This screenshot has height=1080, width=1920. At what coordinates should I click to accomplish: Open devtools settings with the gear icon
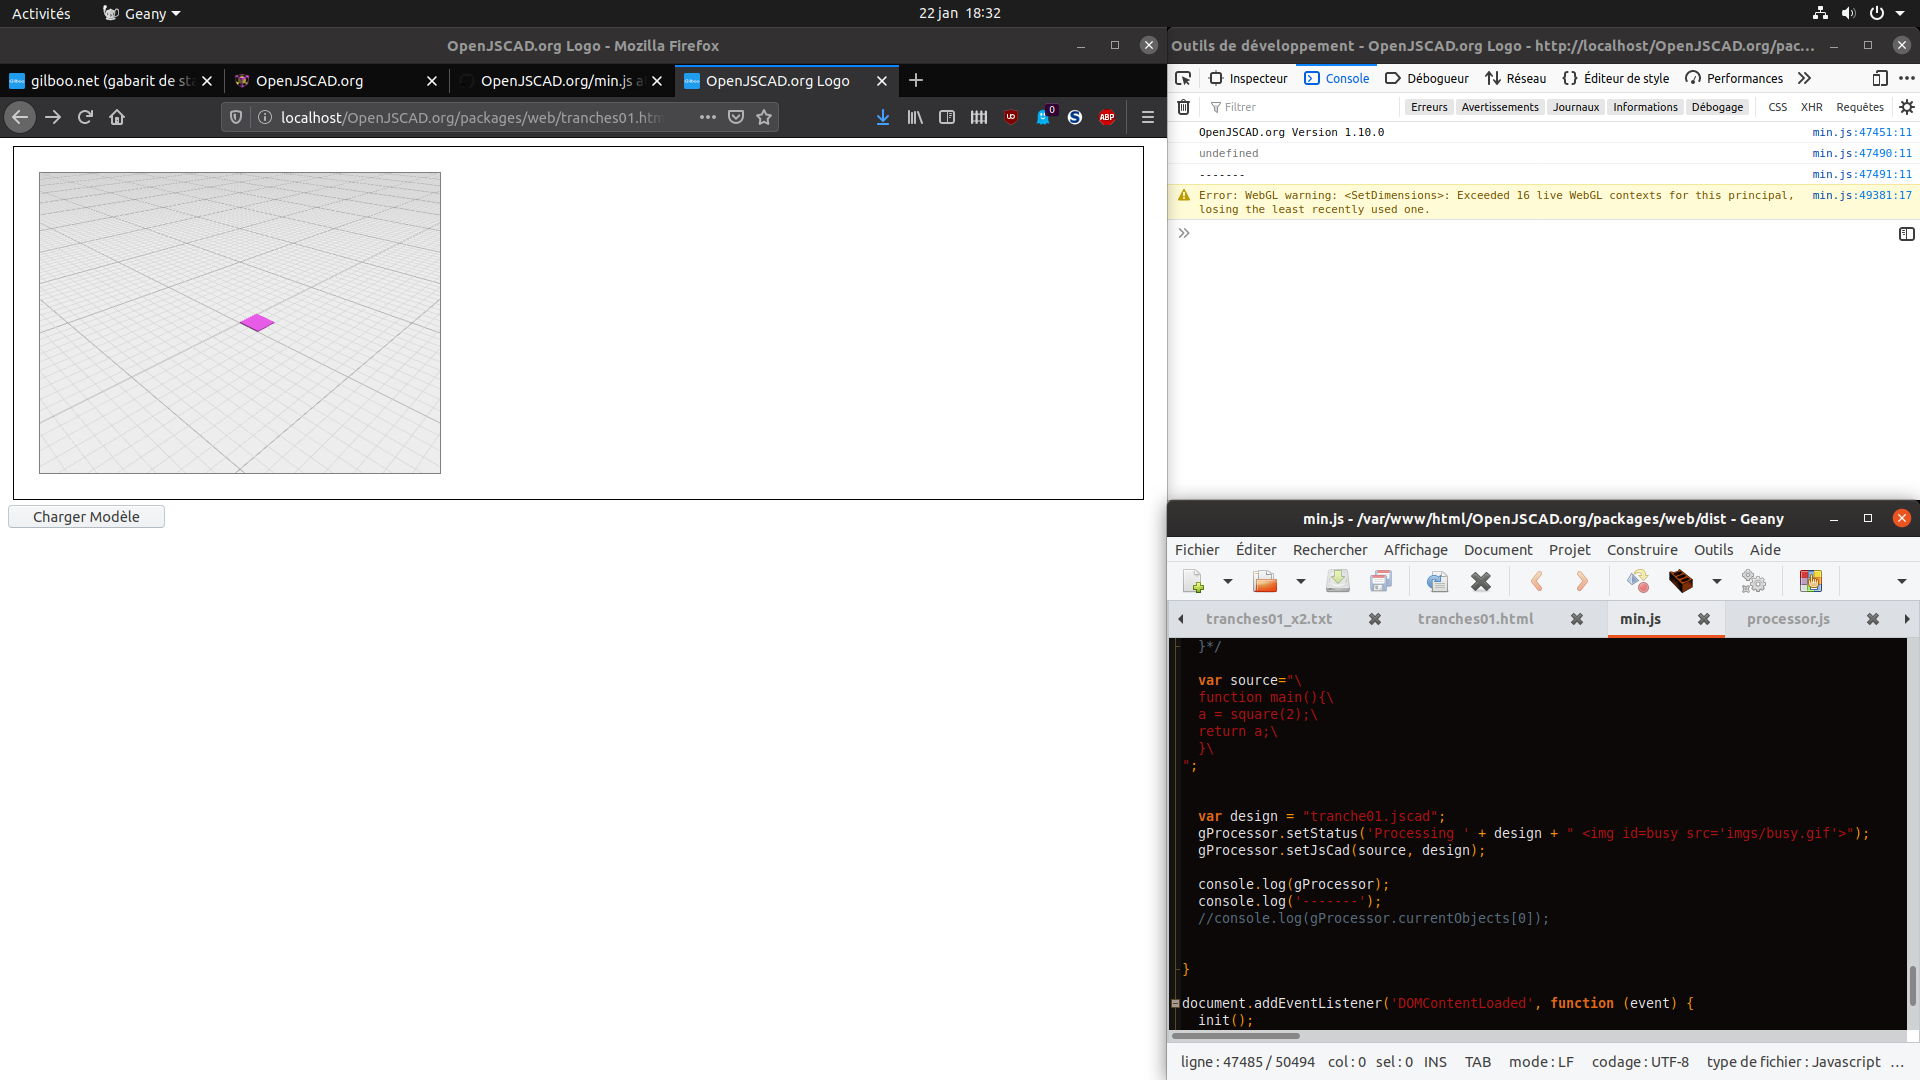pos(1907,107)
